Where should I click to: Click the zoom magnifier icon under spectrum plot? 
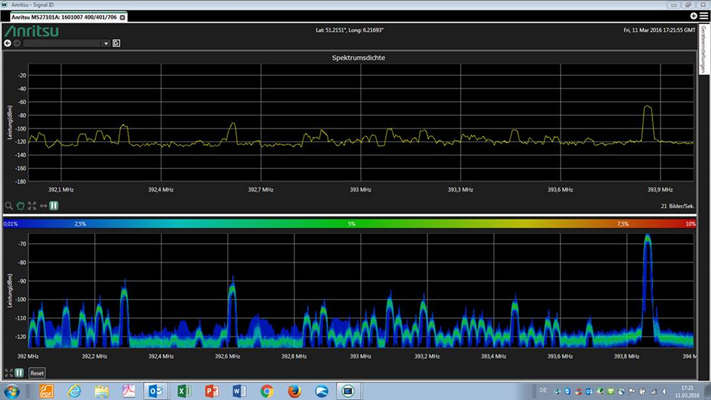click(9, 205)
